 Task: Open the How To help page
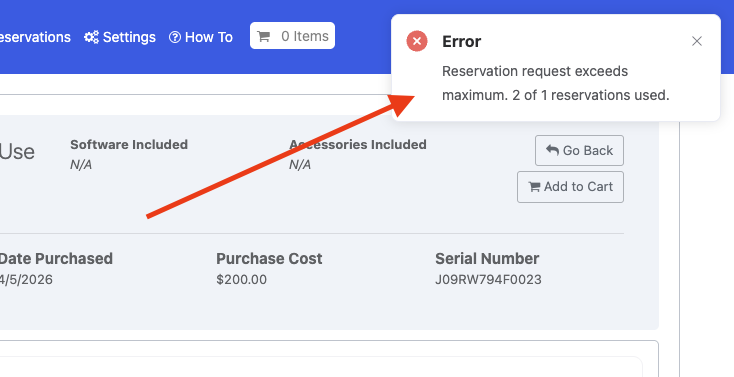point(201,37)
